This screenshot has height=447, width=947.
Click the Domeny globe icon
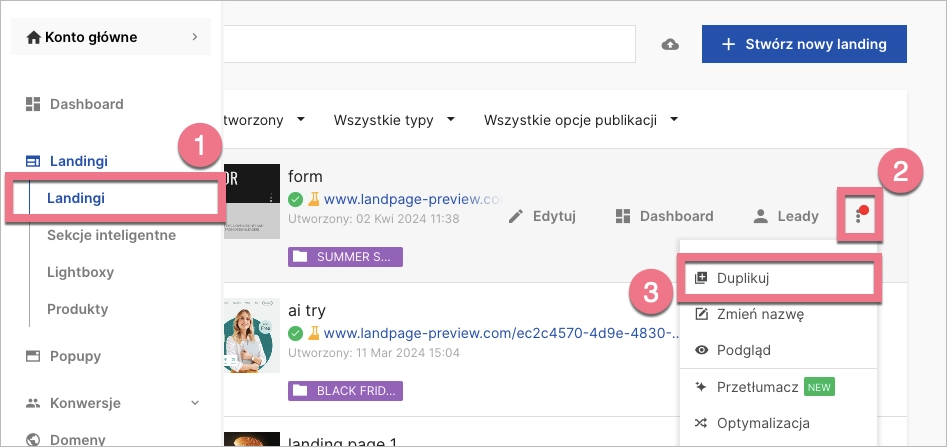pos(33,439)
